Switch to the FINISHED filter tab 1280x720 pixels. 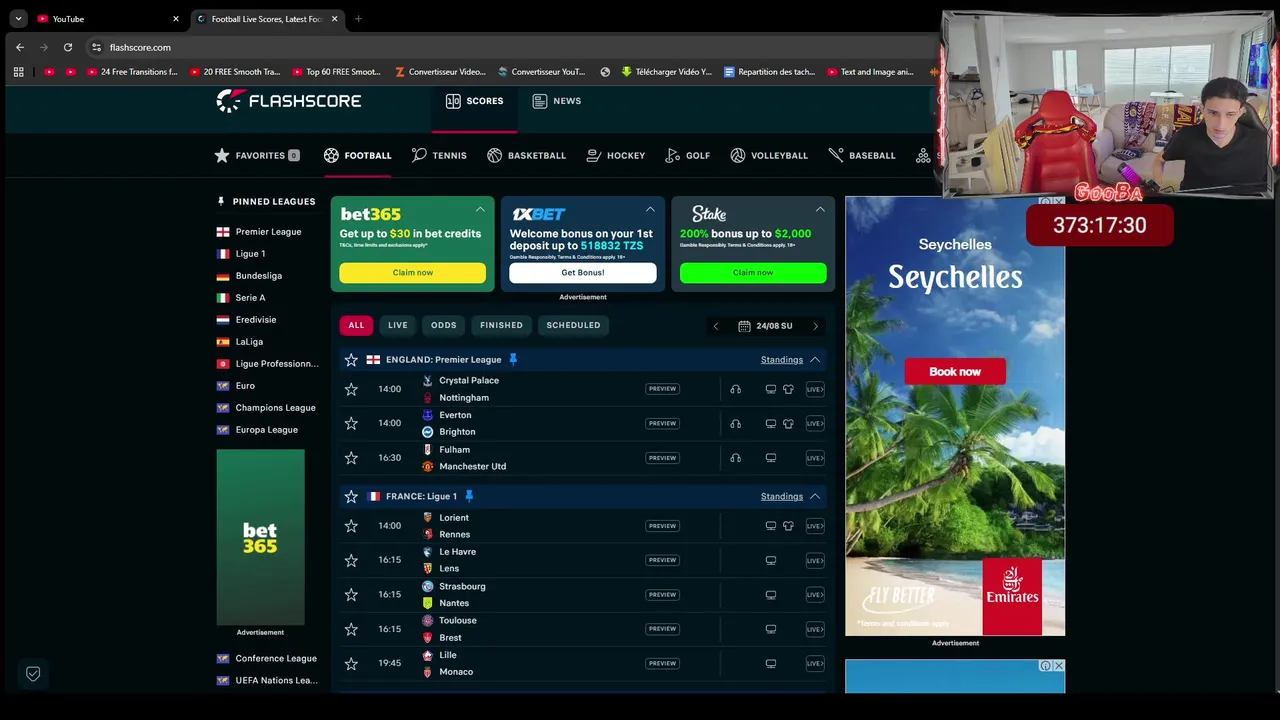501,325
